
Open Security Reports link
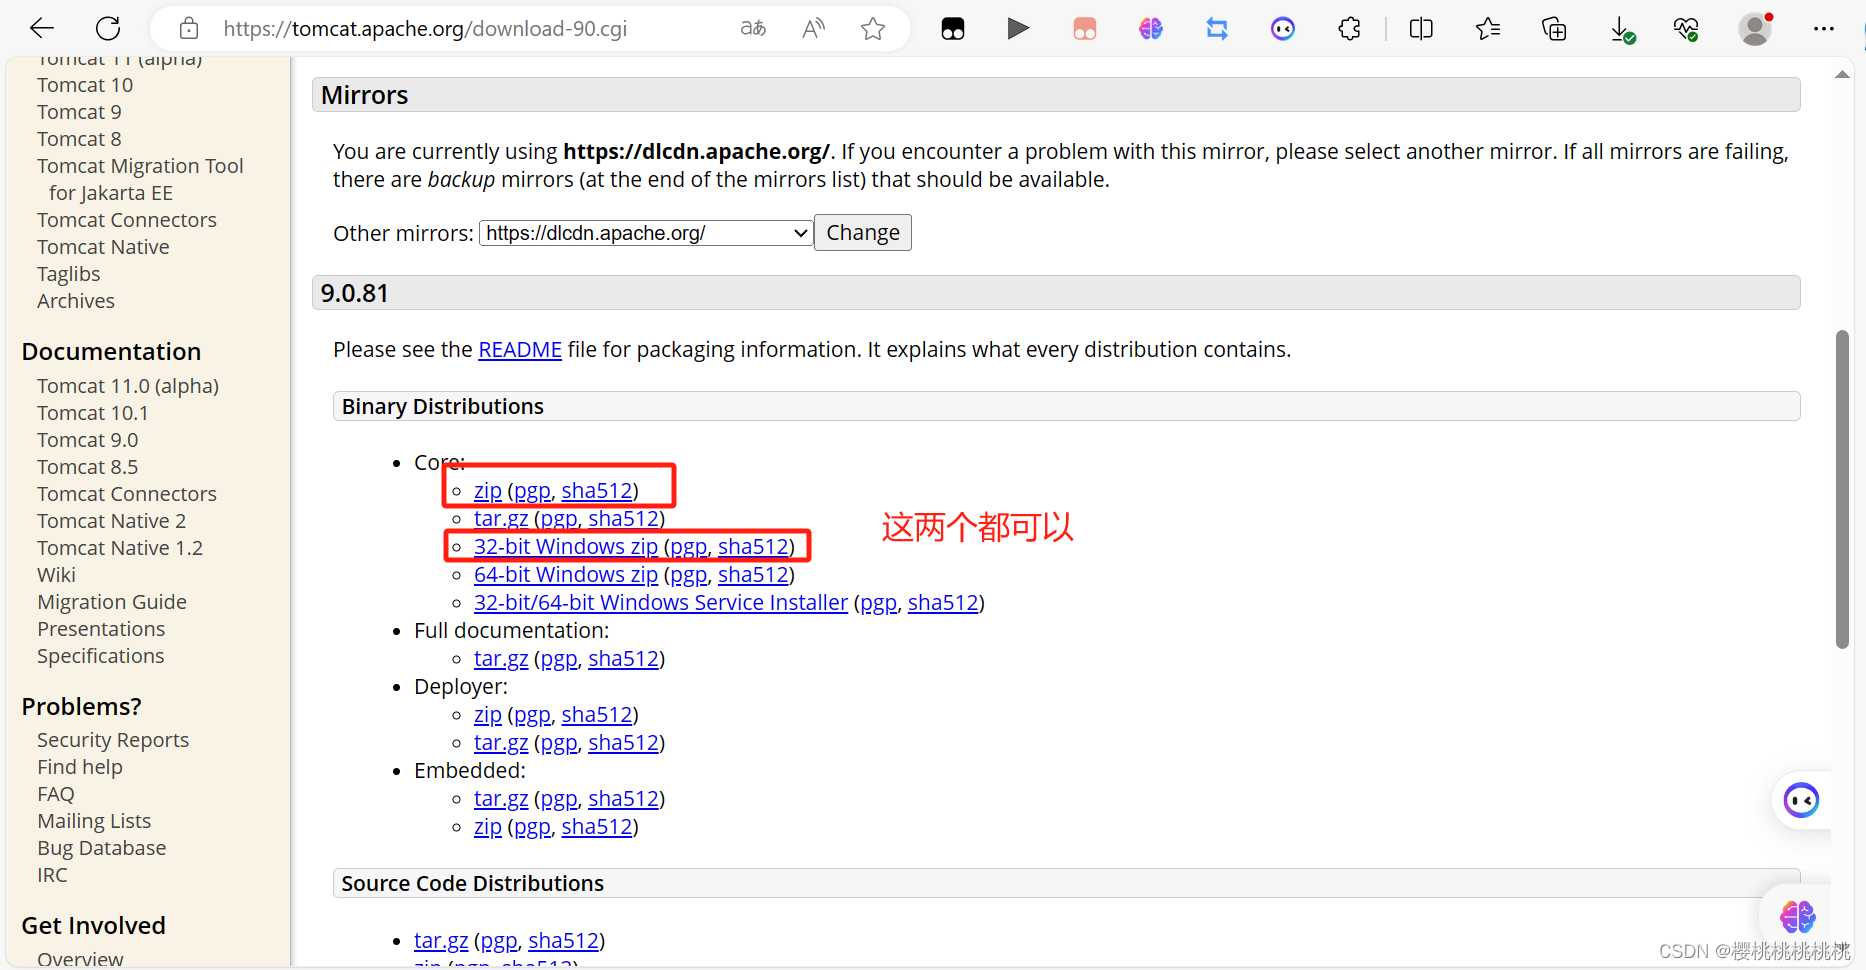[x=113, y=740]
